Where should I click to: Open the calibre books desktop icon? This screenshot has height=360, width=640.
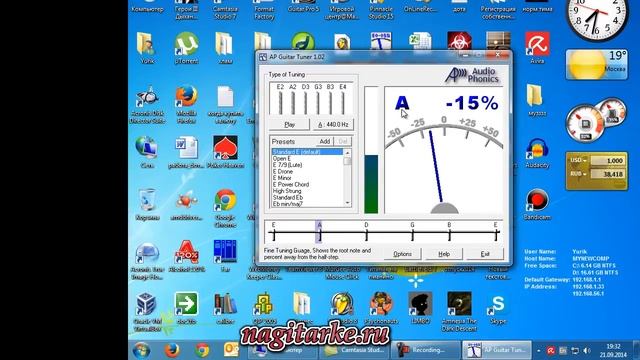(225, 304)
